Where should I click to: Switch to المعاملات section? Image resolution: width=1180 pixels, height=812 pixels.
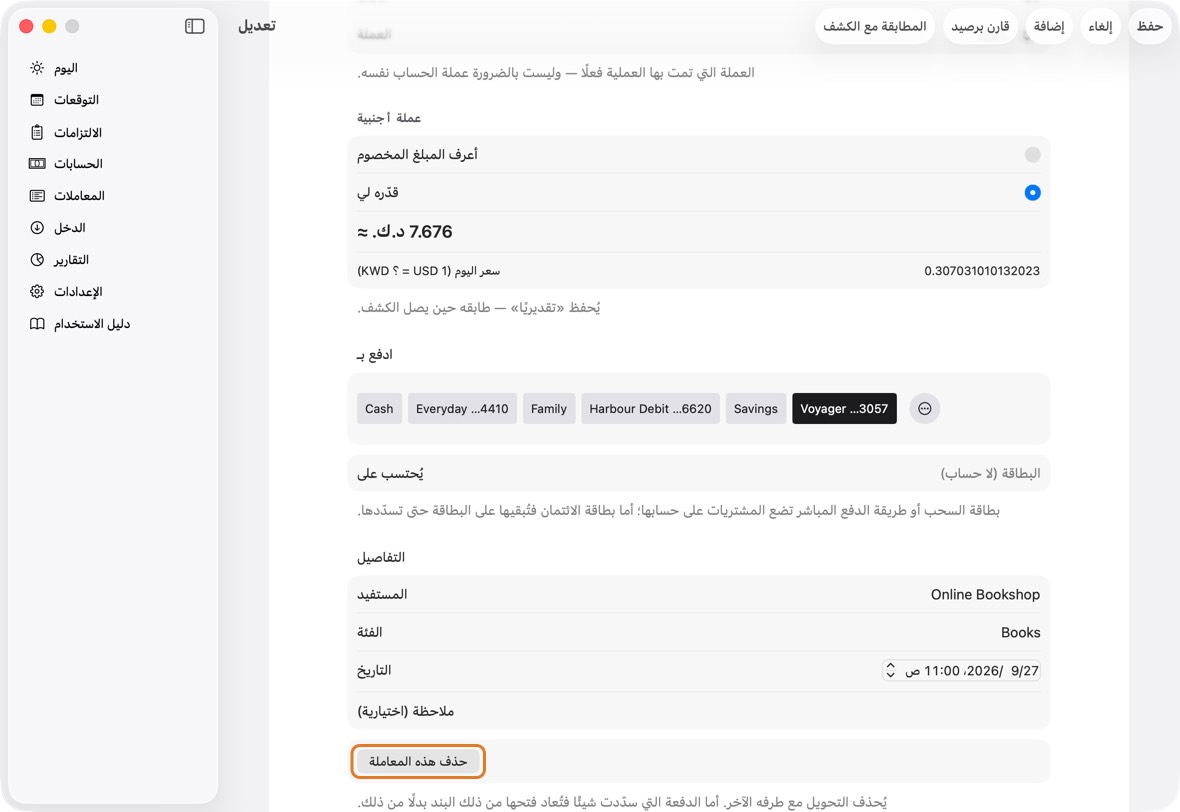coord(79,196)
